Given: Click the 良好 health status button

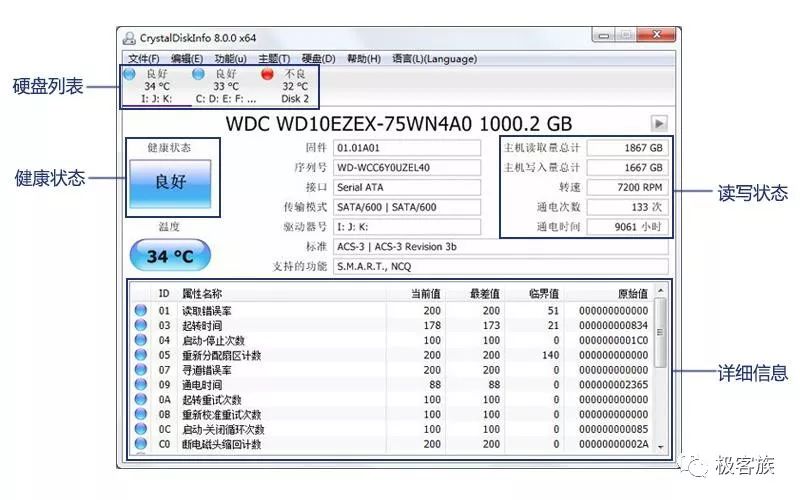Looking at the screenshot, I should coord(170,183).
